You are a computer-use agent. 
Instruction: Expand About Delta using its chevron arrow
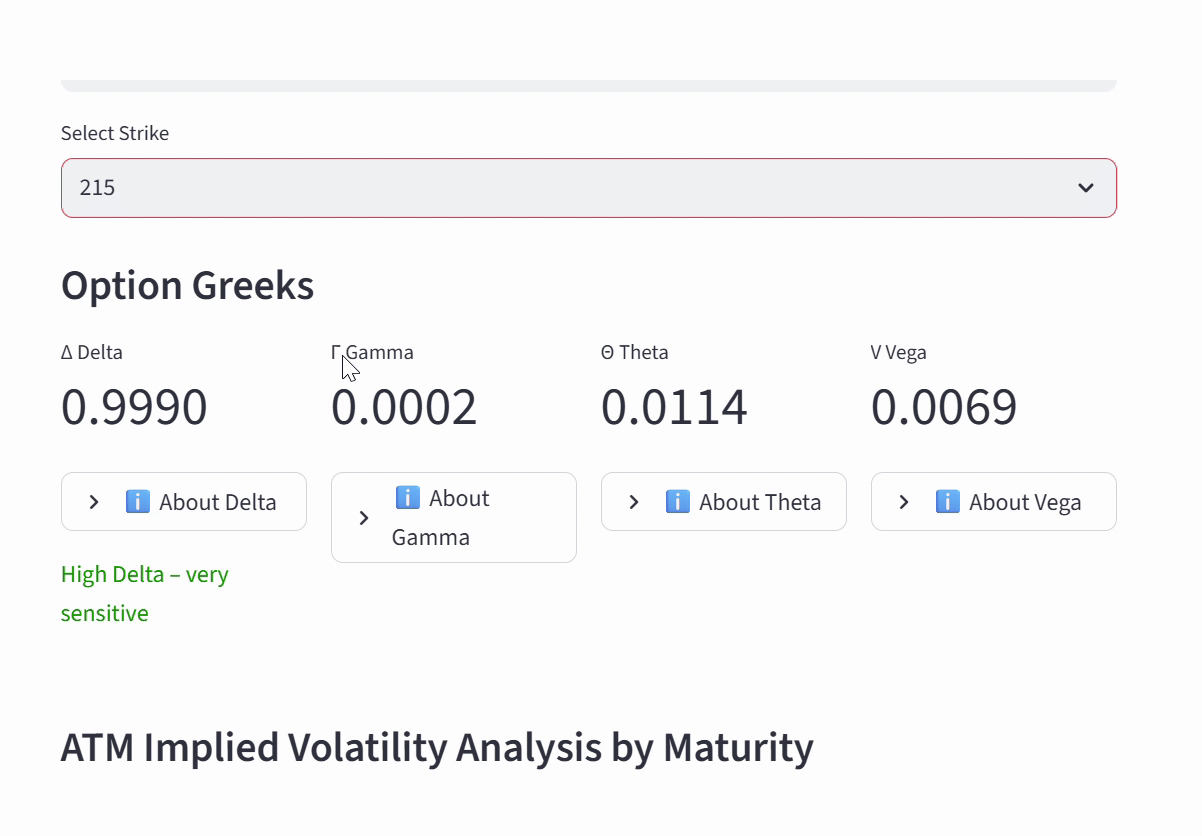tap(94, 502)
